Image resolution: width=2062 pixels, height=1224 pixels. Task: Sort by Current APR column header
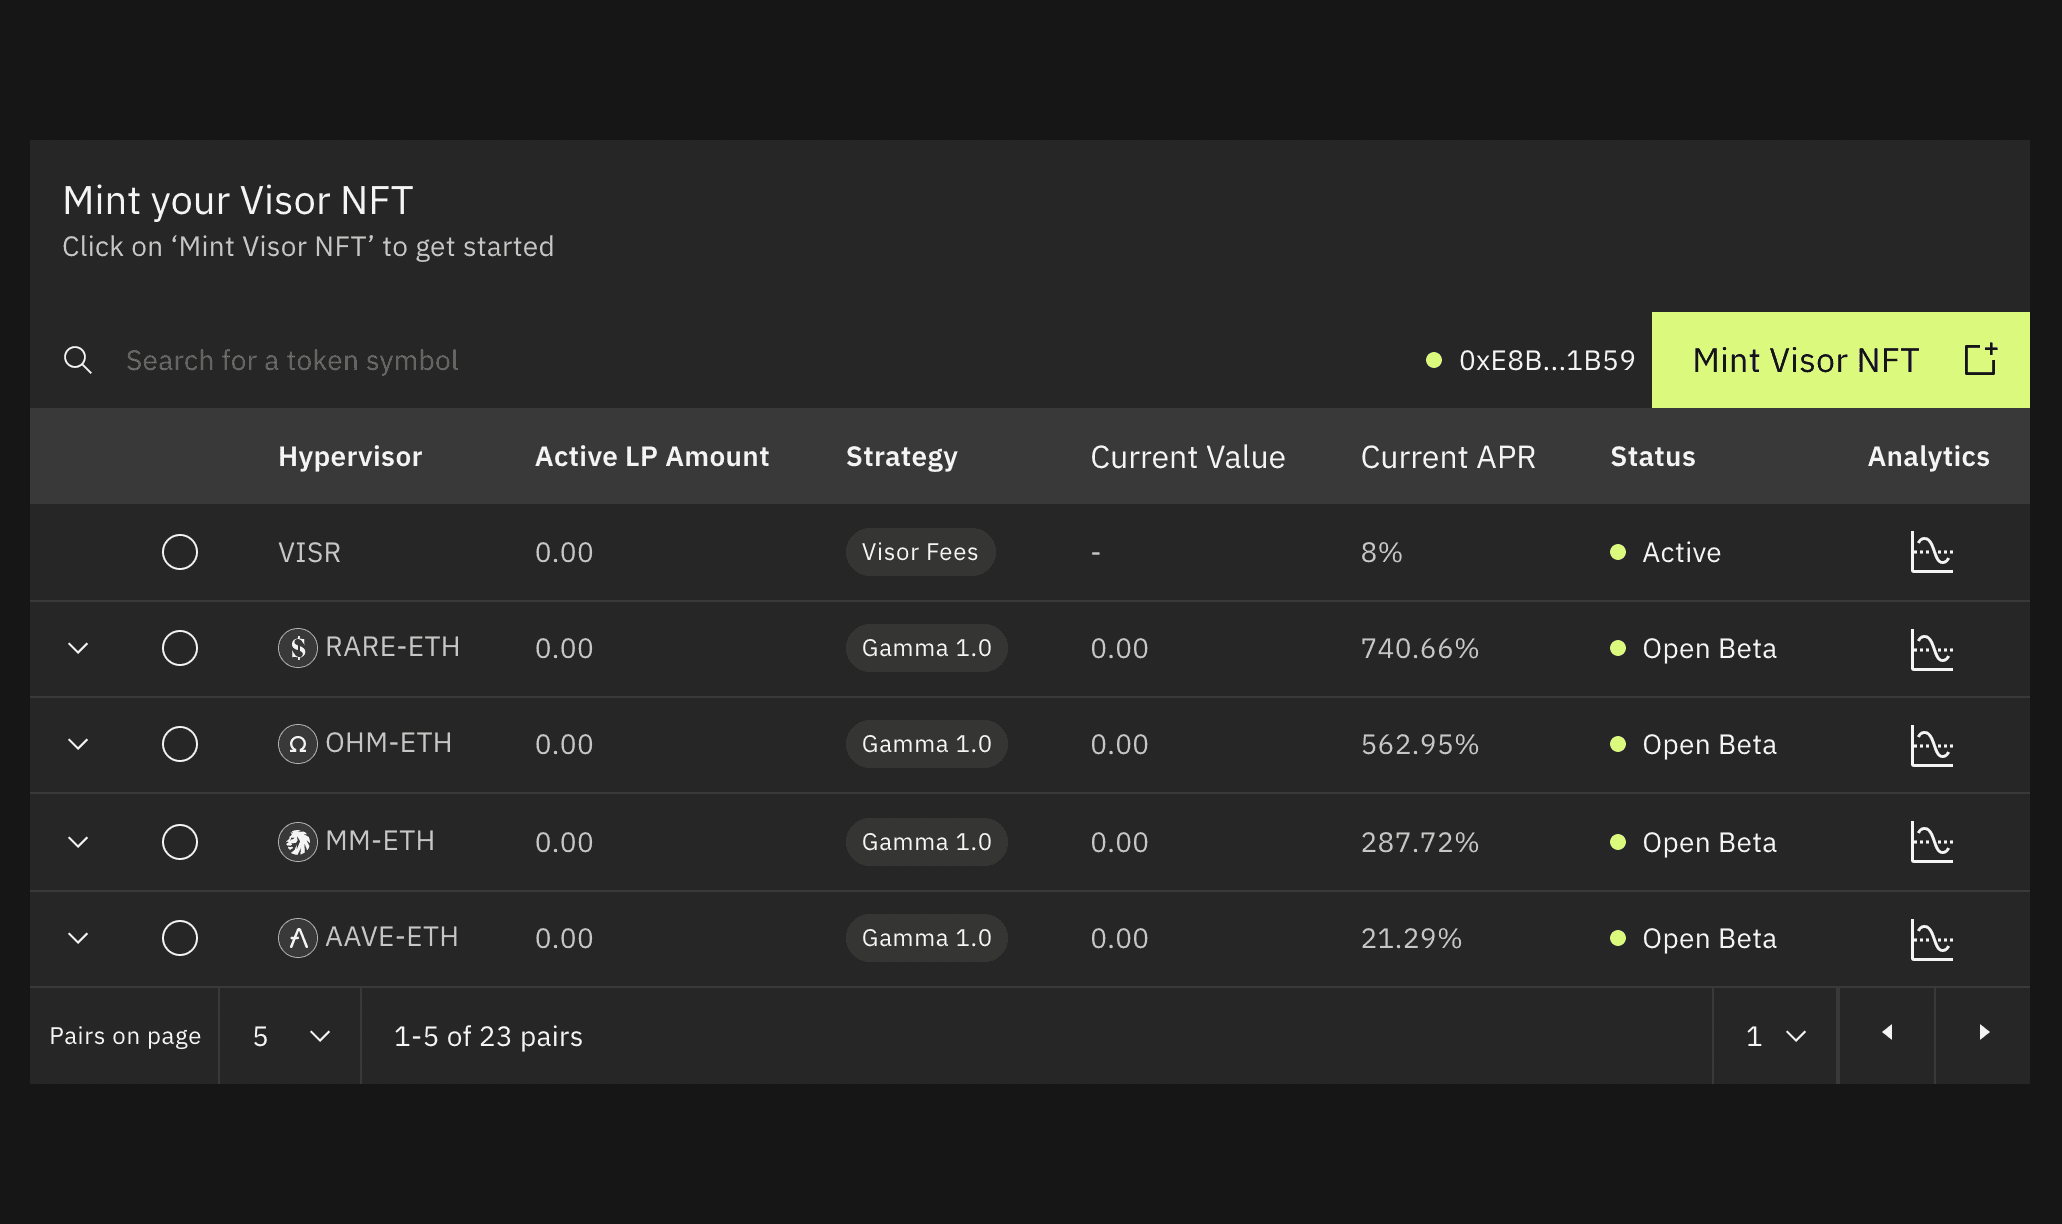click(x=1448, y=457)
